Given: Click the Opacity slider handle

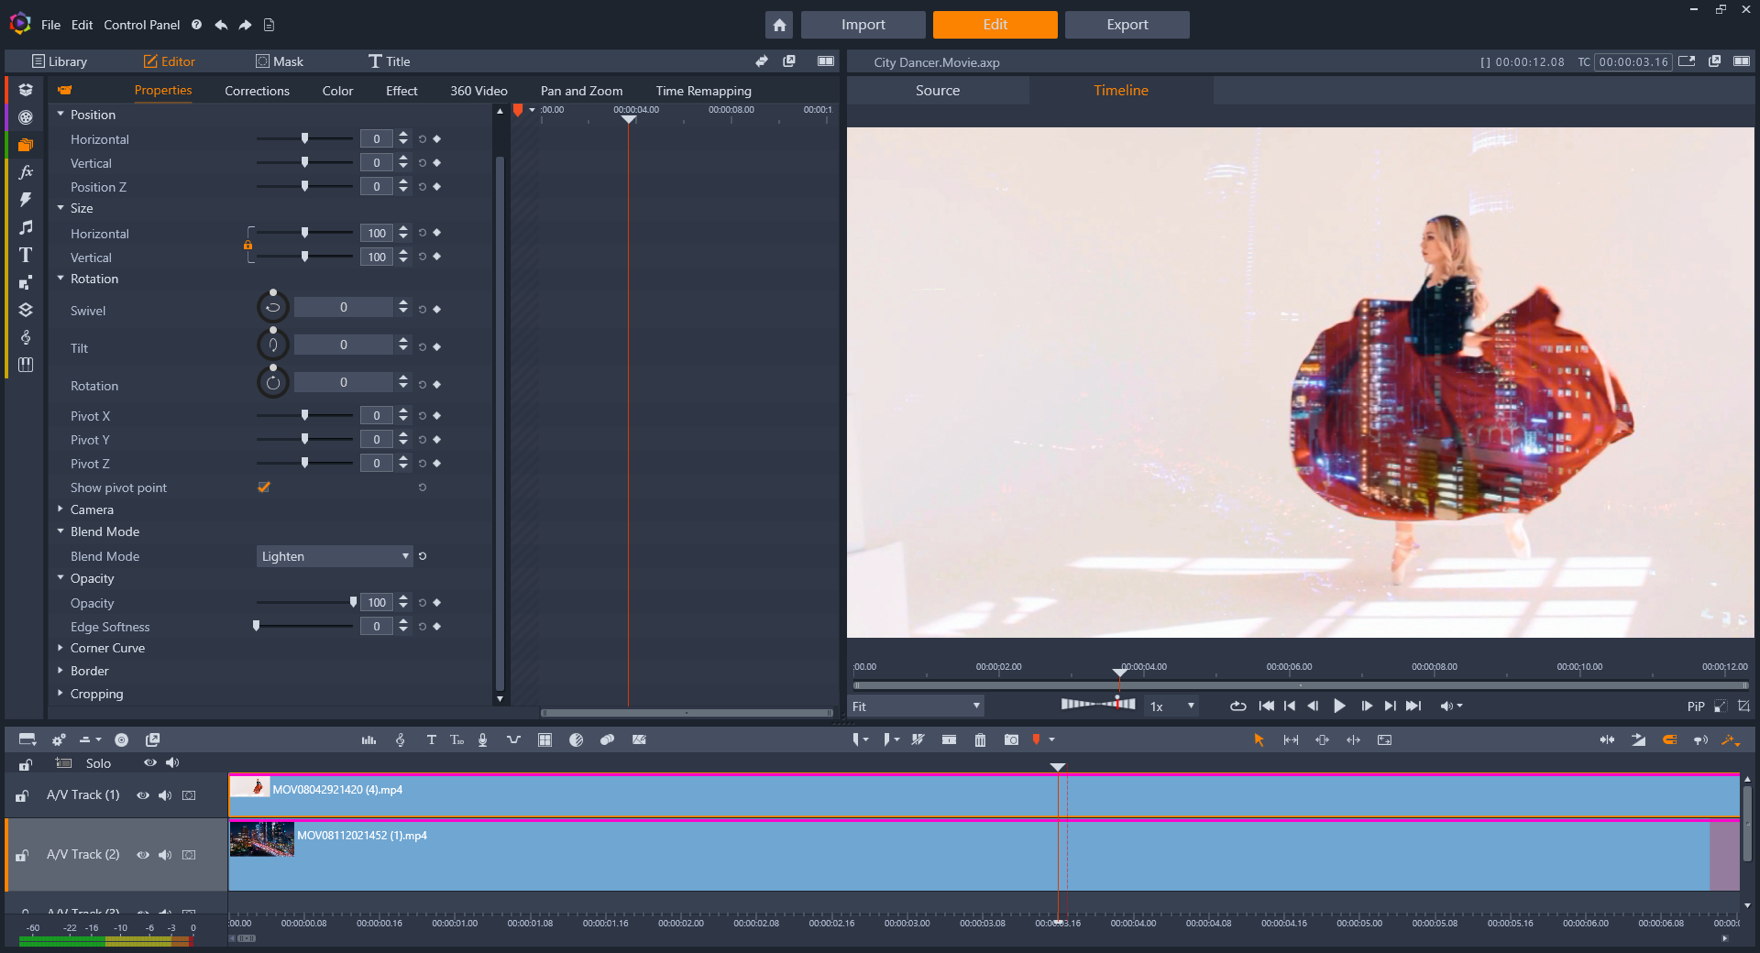Looking at the screenshot, I should pos(353,603).
